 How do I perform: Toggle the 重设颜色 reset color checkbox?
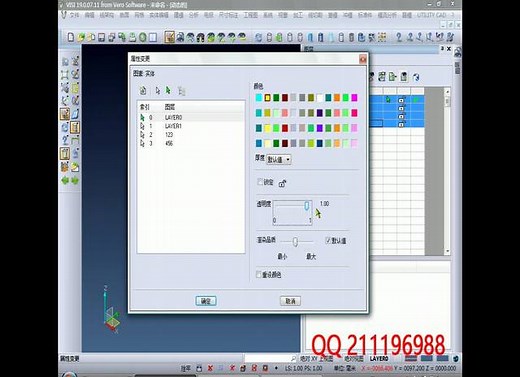click(x=259, y=274)
